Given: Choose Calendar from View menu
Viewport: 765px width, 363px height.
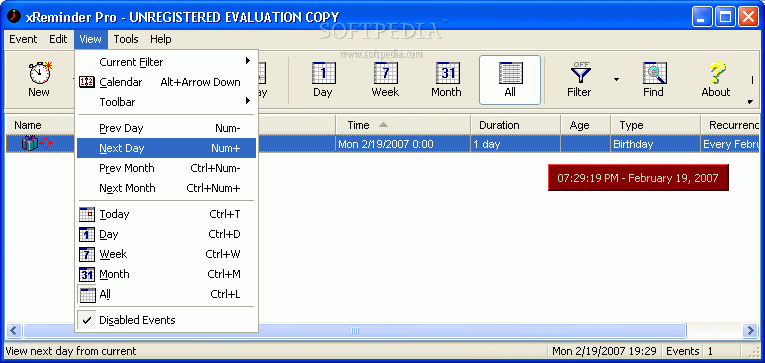Looking at the screenshot, I should [166, 82].
